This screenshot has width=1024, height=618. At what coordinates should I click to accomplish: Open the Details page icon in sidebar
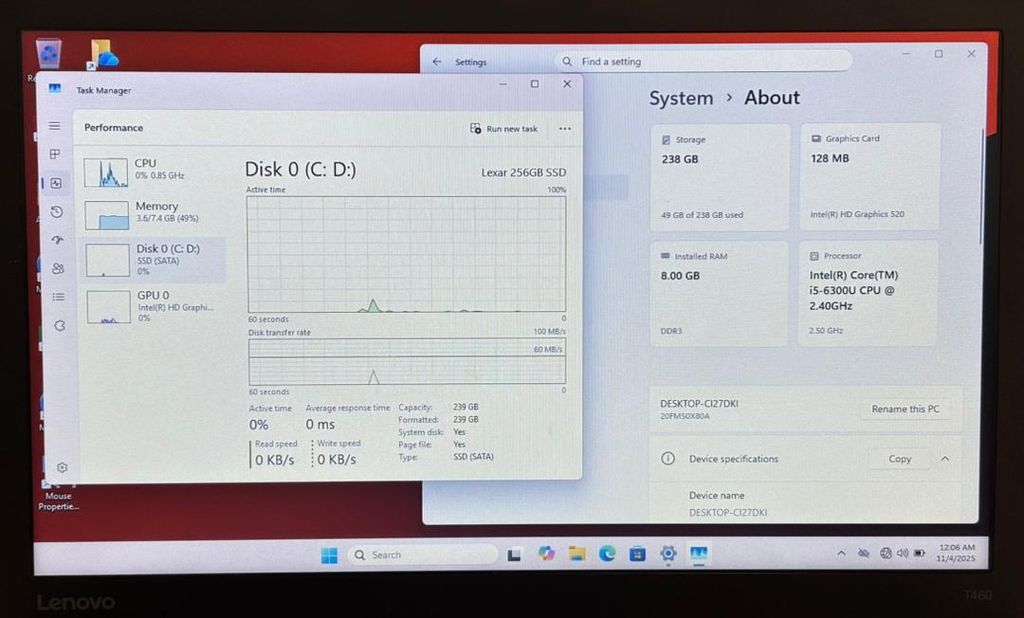coord(58,297)
